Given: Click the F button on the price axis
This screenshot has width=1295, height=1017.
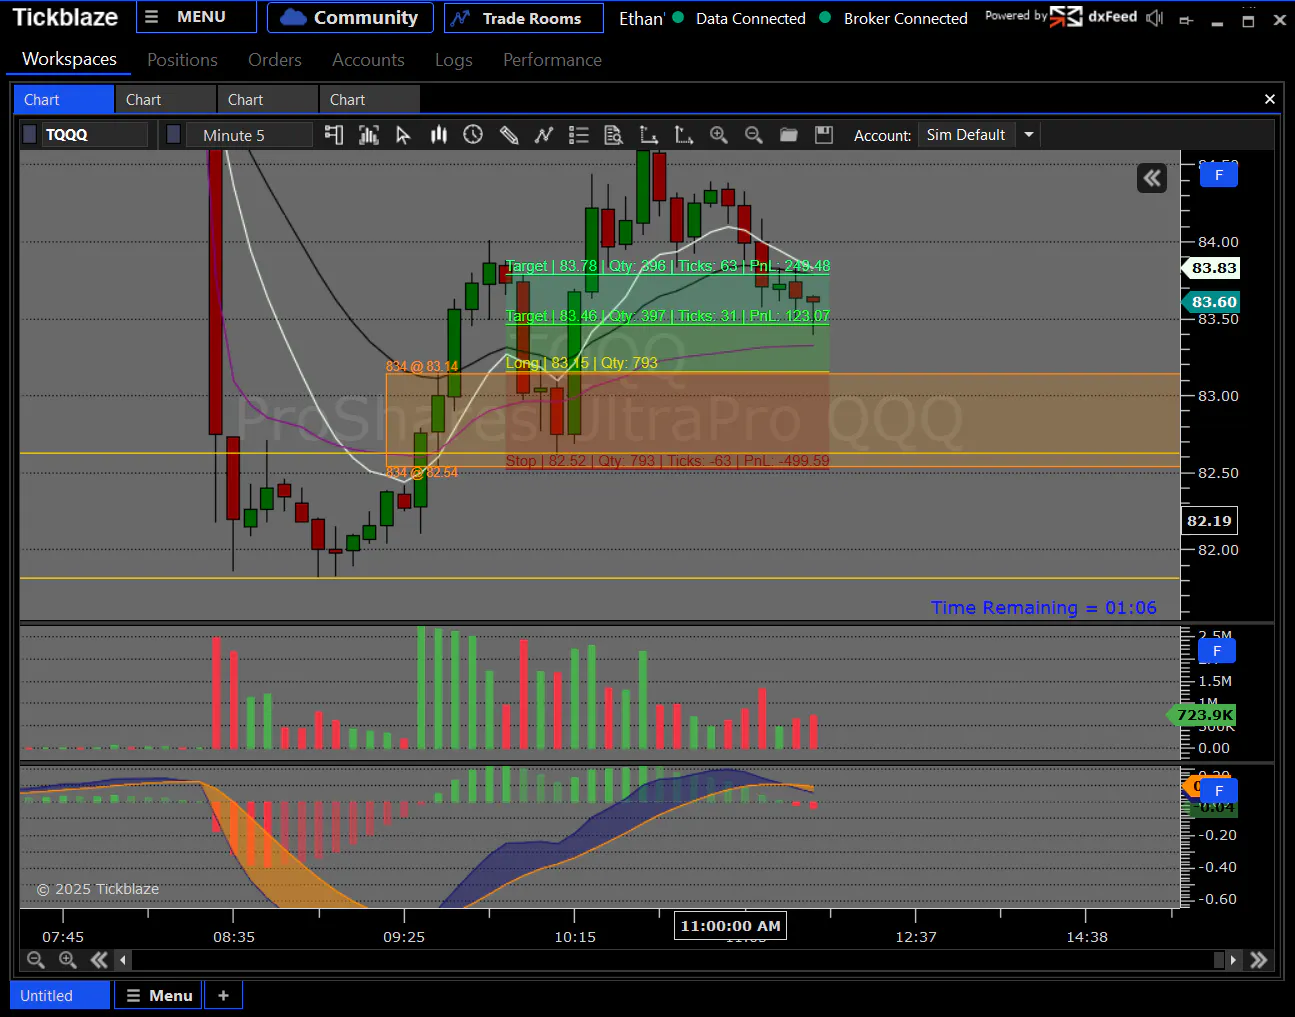Looking at the screenshot, I should click(x=1218, y=175).
